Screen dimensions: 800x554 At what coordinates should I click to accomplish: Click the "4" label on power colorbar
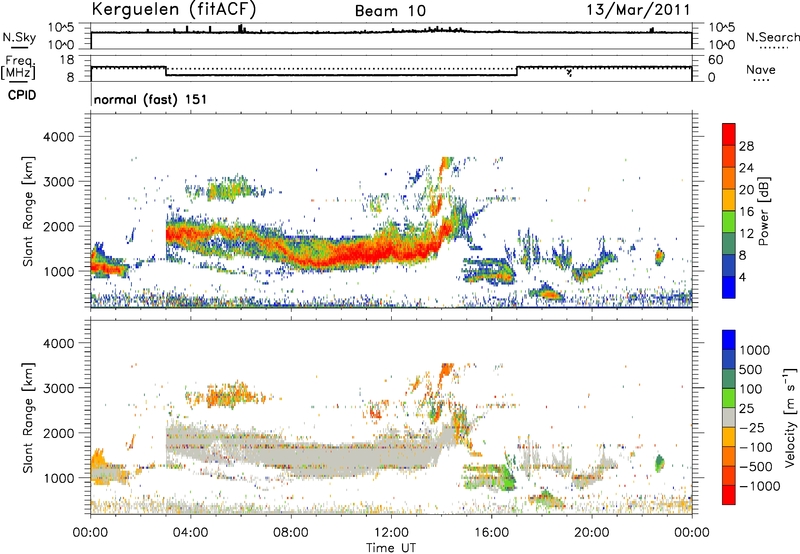(x=742, y=278)
